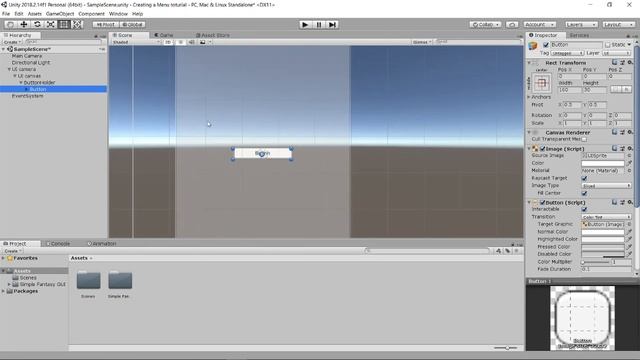Open Rect Transform gear menu
This screenshot has width=640, height=360.
630,62
